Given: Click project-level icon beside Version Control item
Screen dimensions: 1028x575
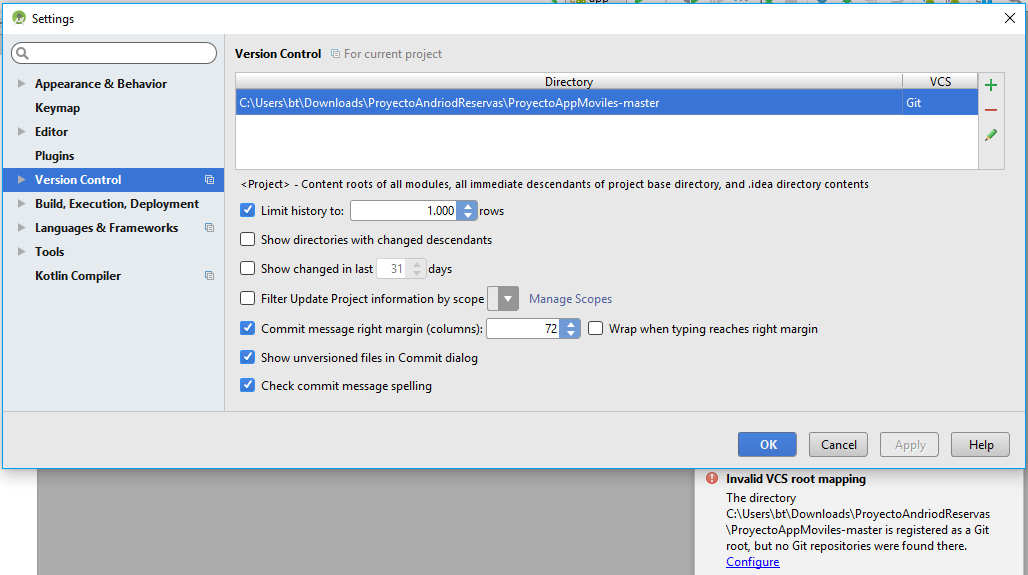Looking at the screenshot, I should [209, 180].
